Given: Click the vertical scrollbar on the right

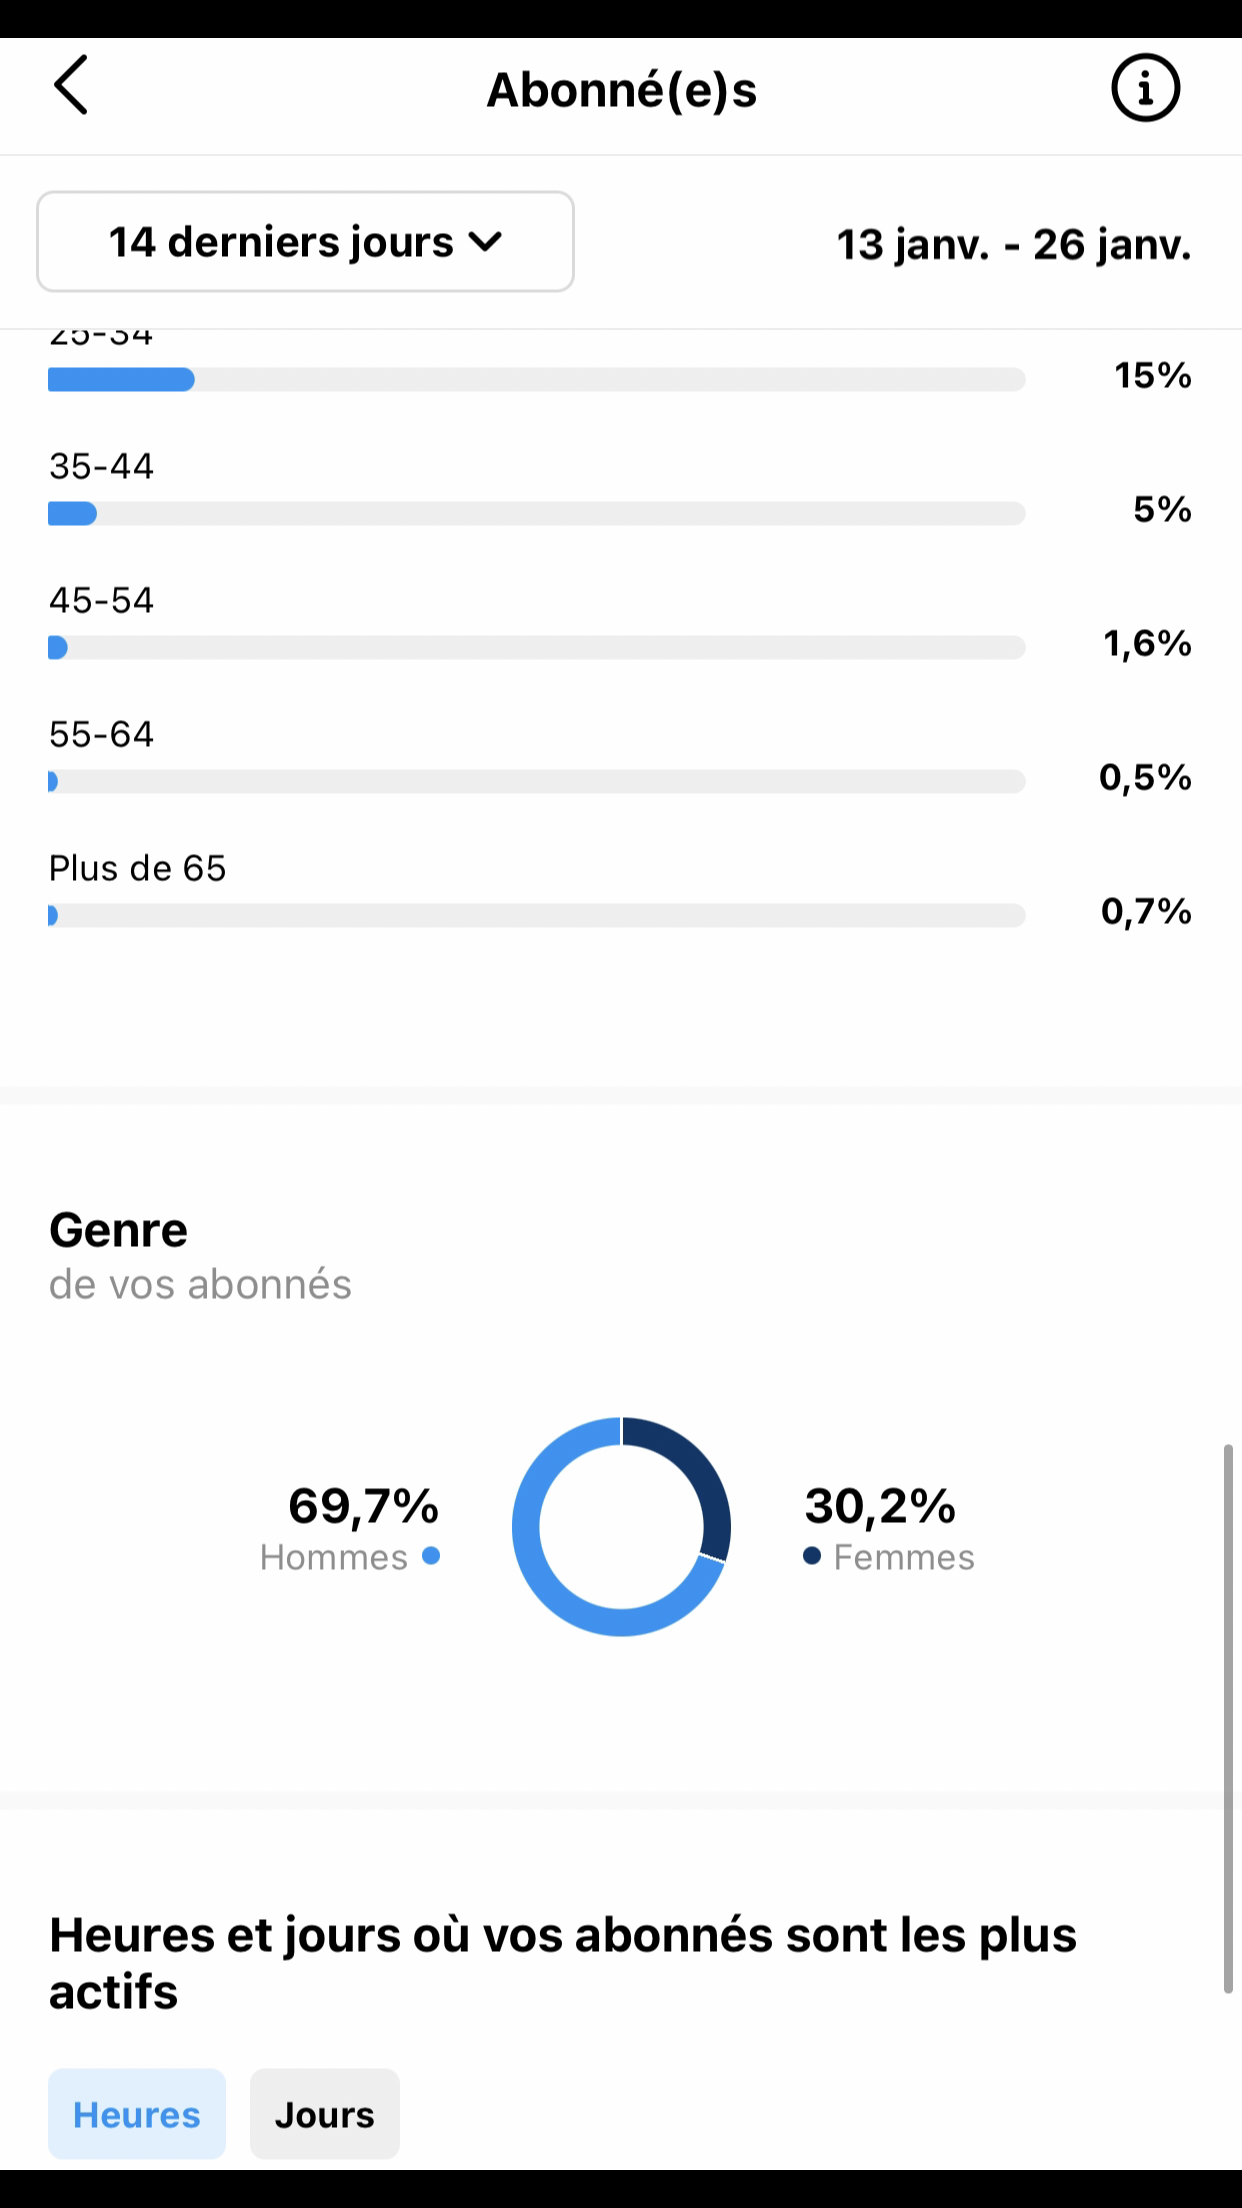Looking at the screenshot, I should 1228,1718.
